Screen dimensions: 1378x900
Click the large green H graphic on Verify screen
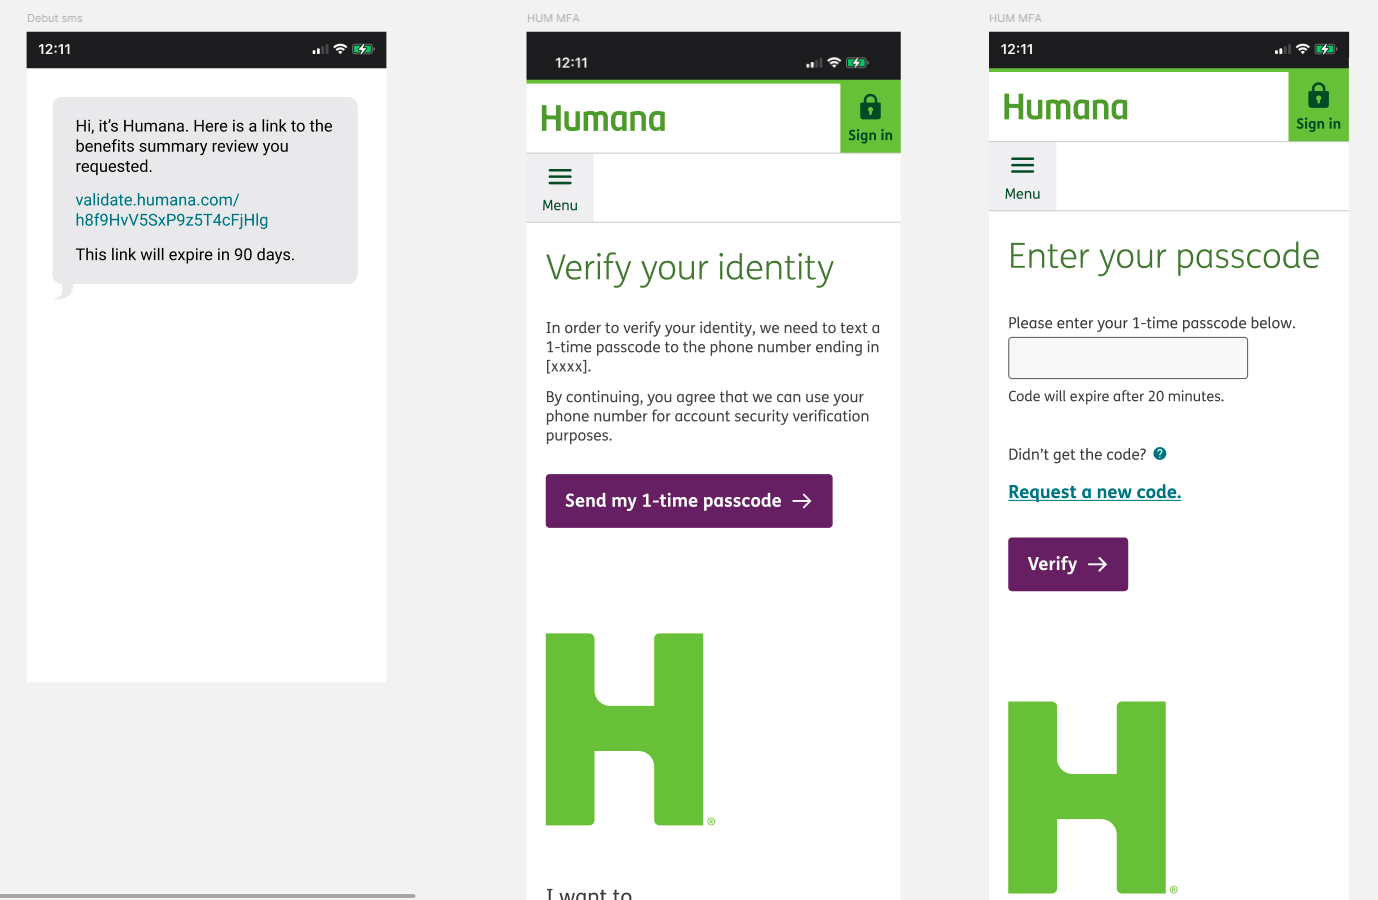pos(625,729)
